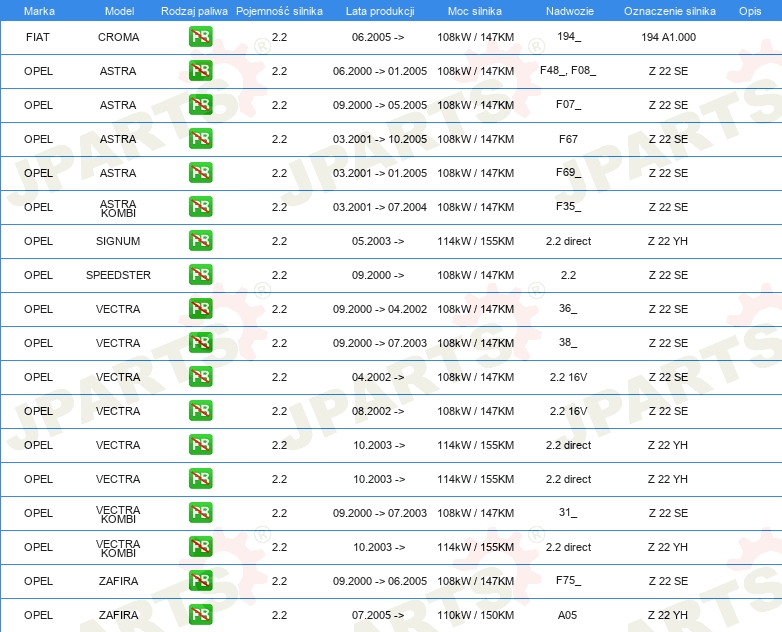782x632 pixels.
Task: Click body code 36_
Action: coord(568,309)
